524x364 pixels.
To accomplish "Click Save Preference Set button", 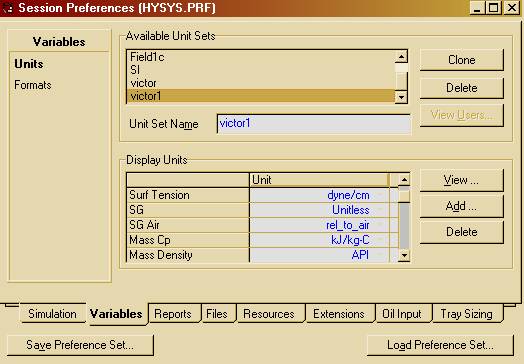I will 80,345.
